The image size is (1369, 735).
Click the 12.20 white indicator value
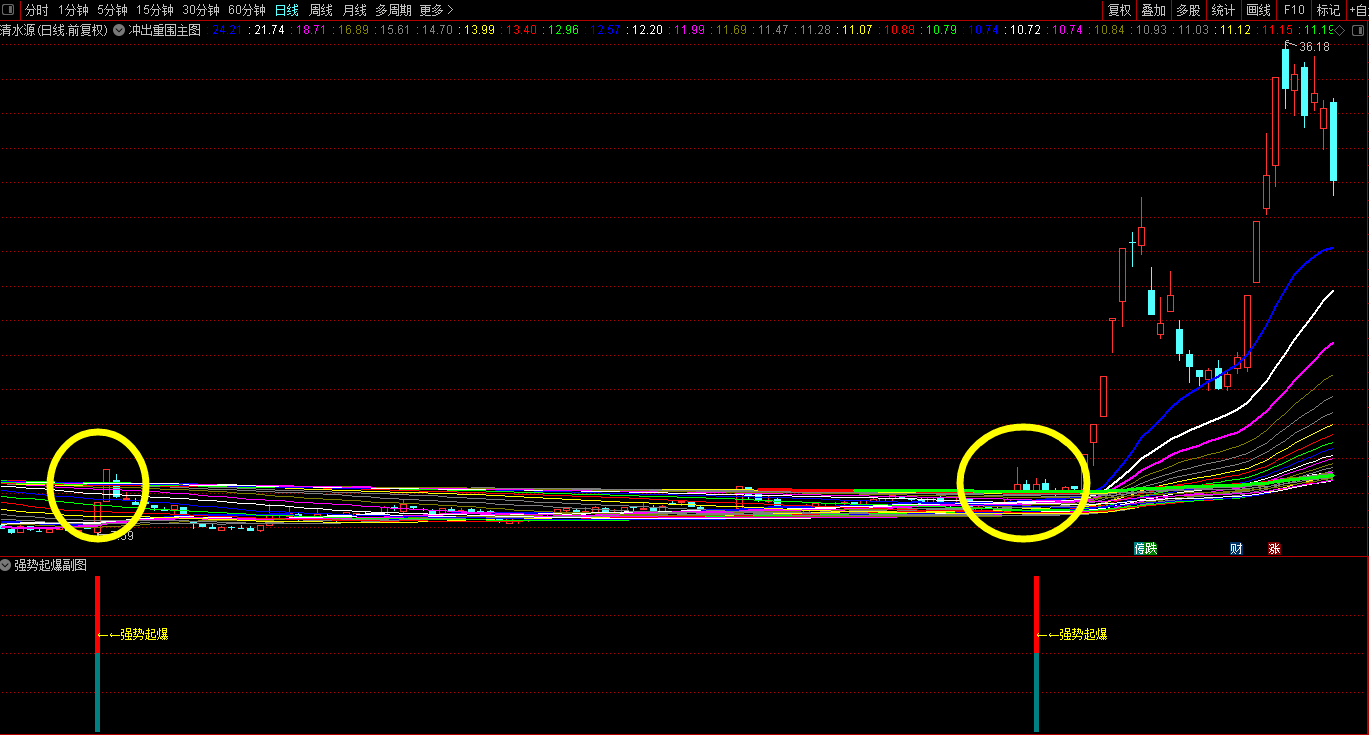tap(647, 30)
